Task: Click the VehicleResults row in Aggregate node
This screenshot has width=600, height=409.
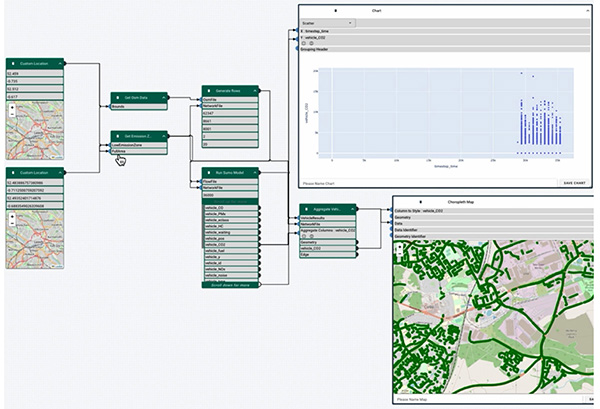Action: click(328, 218)
